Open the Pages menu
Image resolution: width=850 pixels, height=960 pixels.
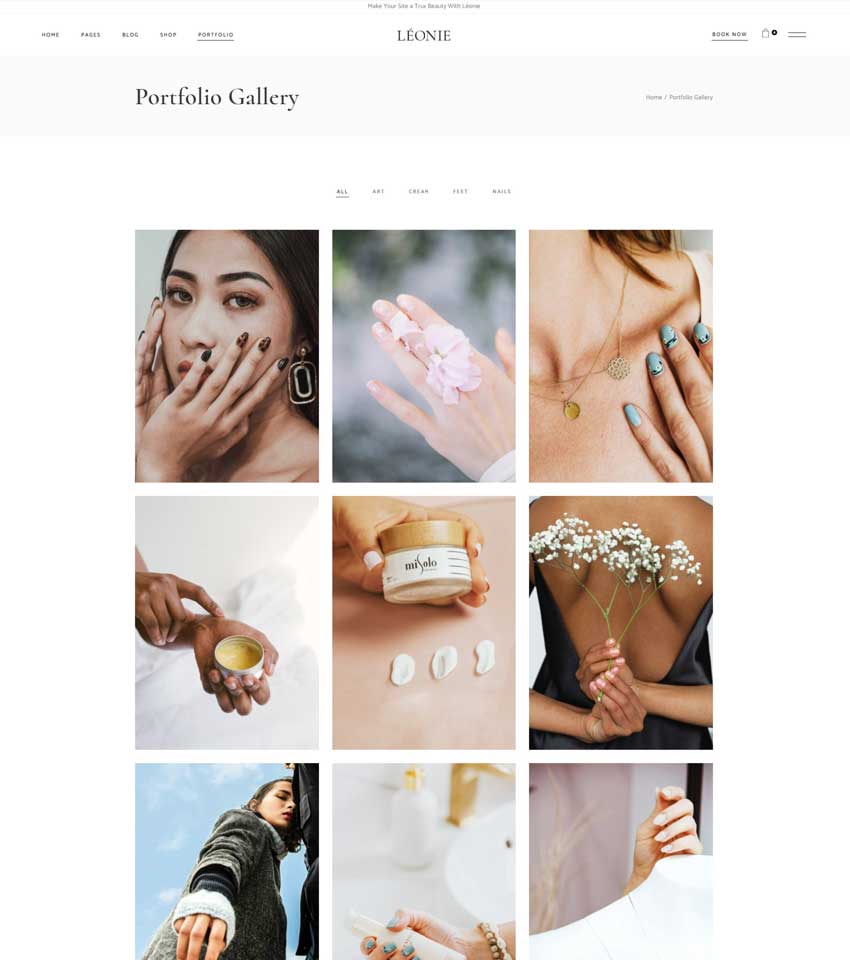(91, 35)
